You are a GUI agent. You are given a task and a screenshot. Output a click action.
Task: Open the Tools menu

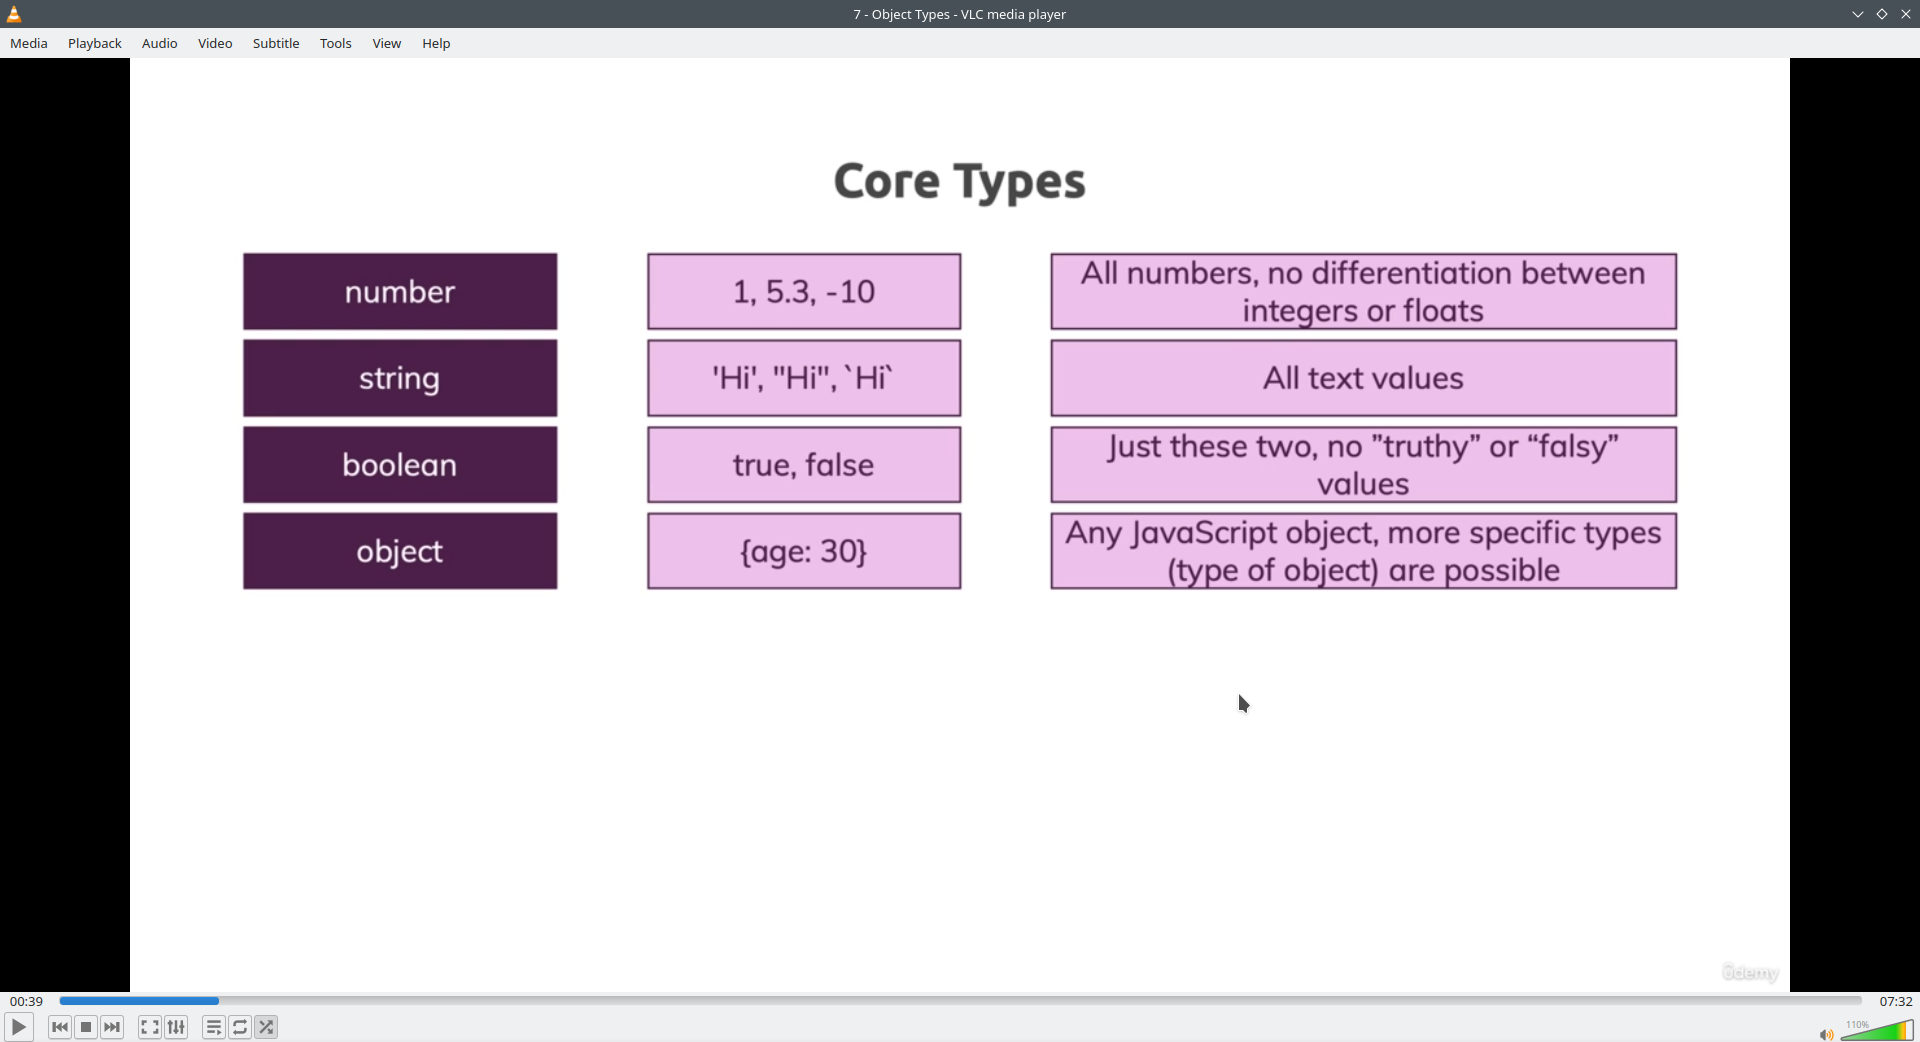click(336, 43)
